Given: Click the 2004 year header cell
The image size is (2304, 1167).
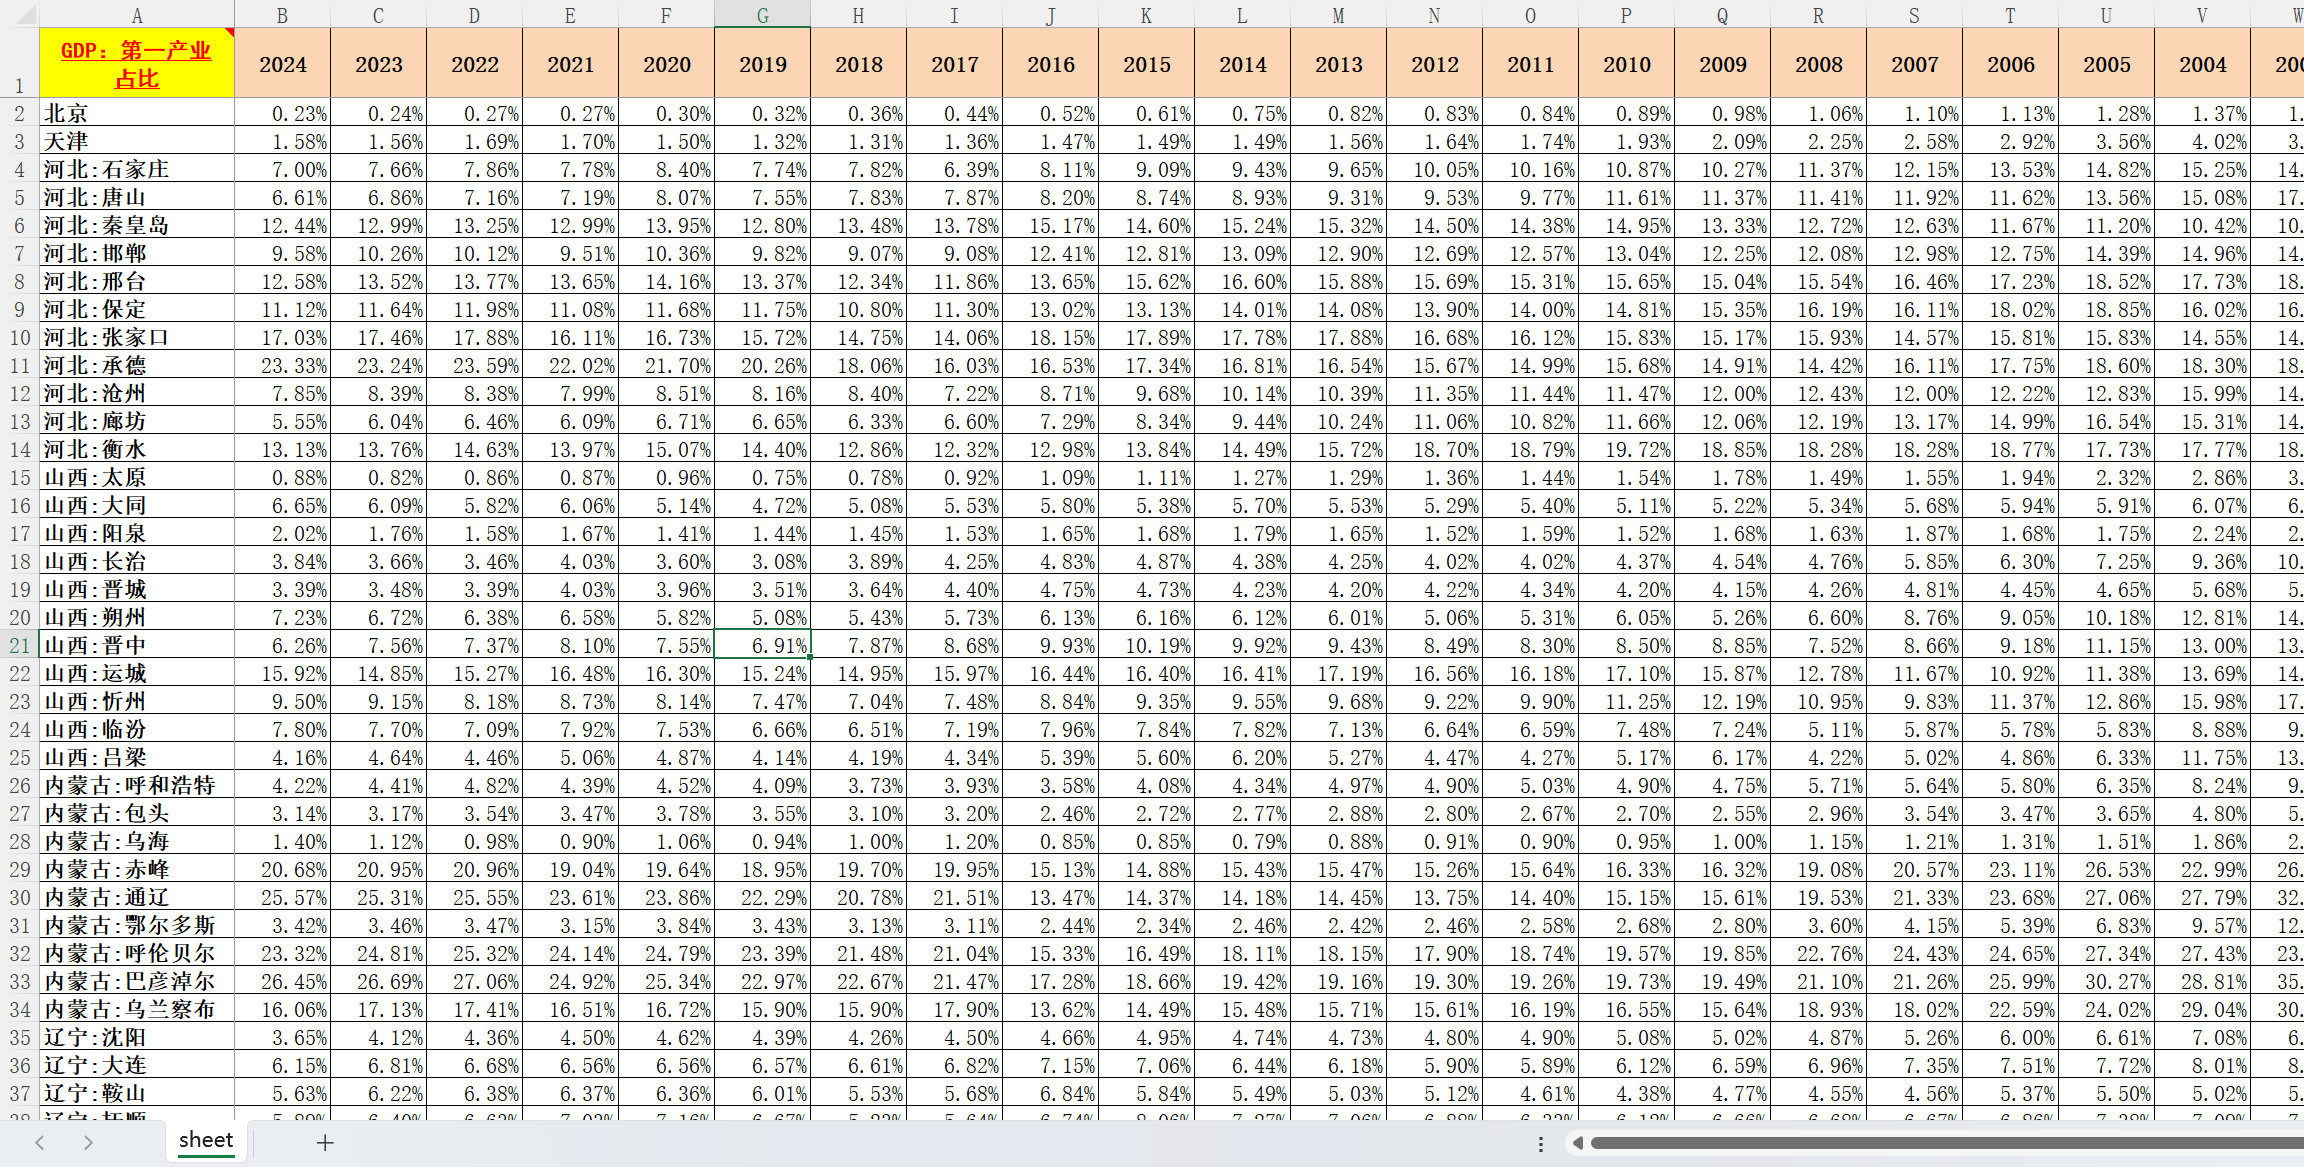Looking at the screenshot, I should [2202, 64].
